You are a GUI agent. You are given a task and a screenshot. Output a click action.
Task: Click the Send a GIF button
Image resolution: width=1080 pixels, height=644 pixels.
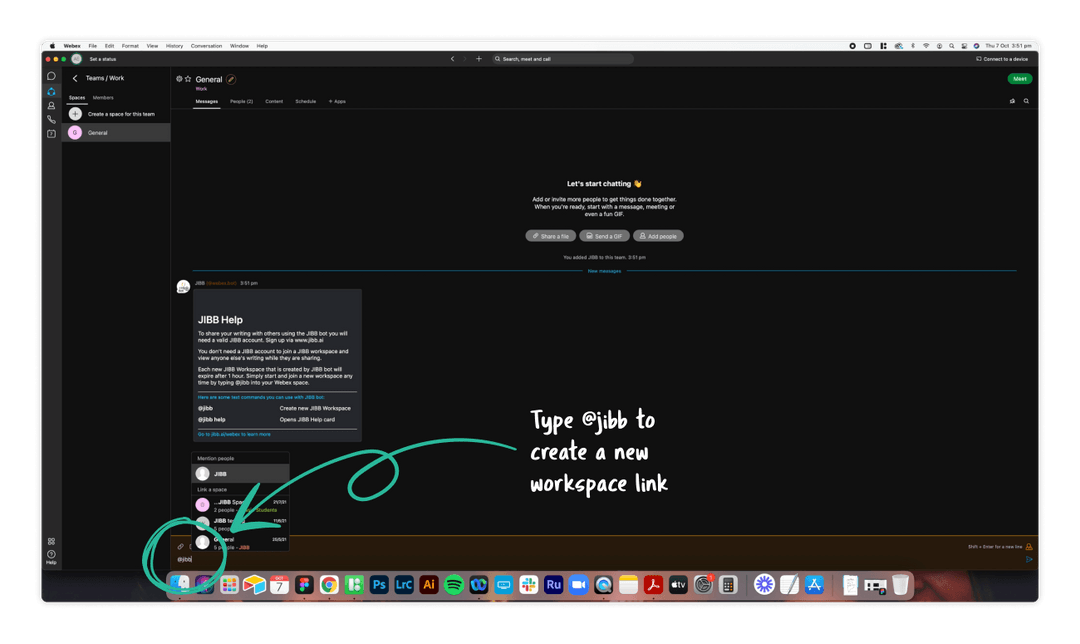coord(604,236)
